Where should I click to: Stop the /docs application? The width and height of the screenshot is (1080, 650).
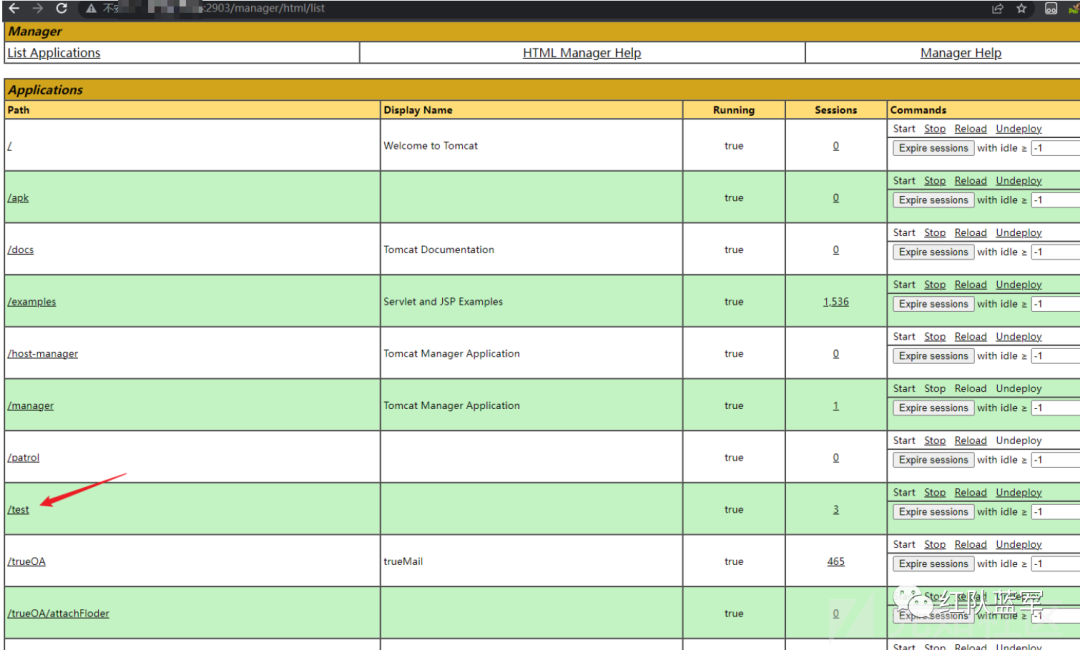point(935,233)
